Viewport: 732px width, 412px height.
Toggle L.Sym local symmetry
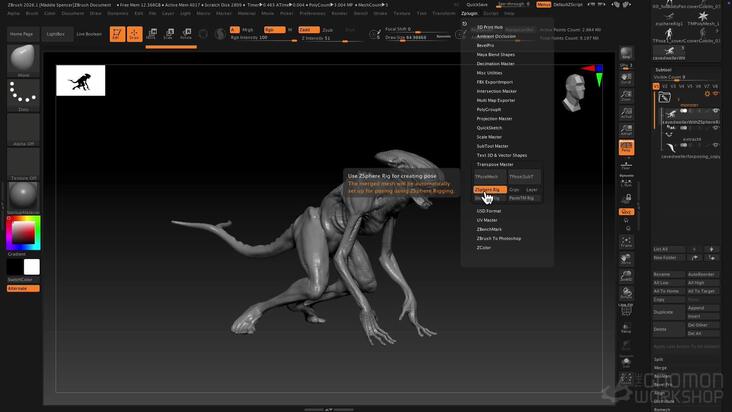pyautogui.click(x=626, y=182)
